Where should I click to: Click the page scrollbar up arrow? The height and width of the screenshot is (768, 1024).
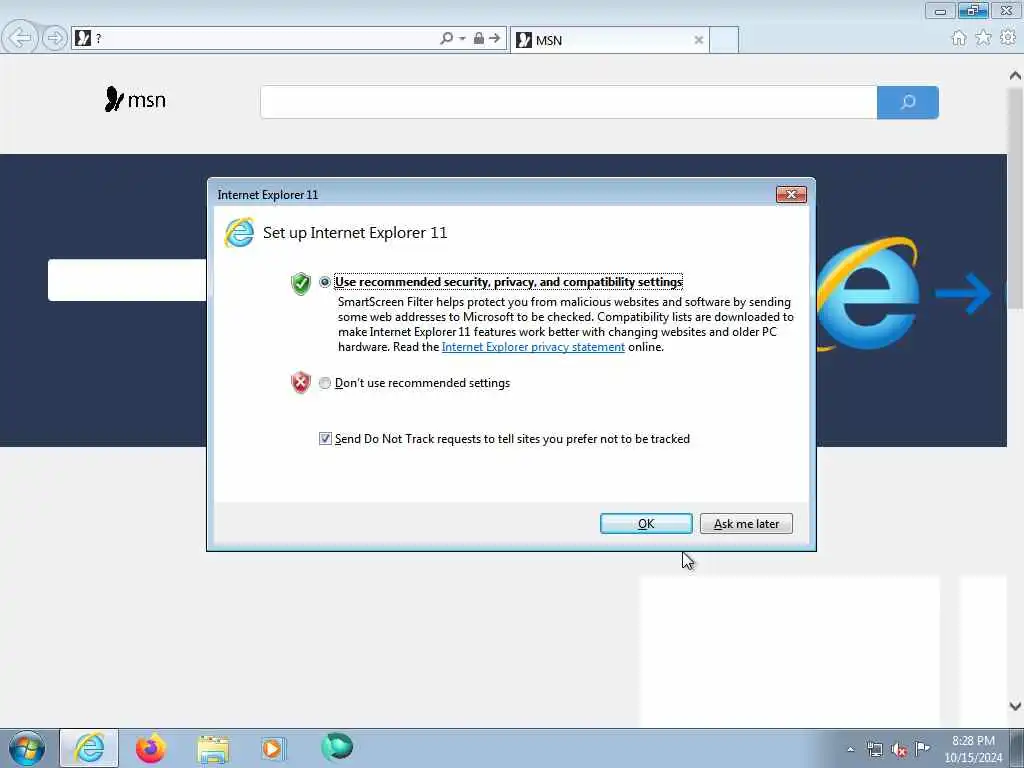(1015, 76)
